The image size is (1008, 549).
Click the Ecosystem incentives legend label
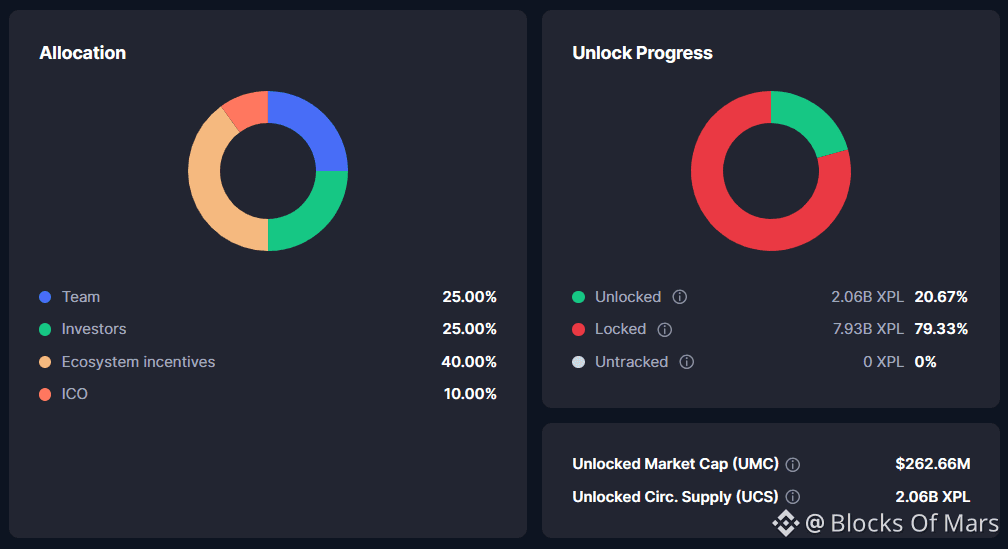(x=138, y=362)
